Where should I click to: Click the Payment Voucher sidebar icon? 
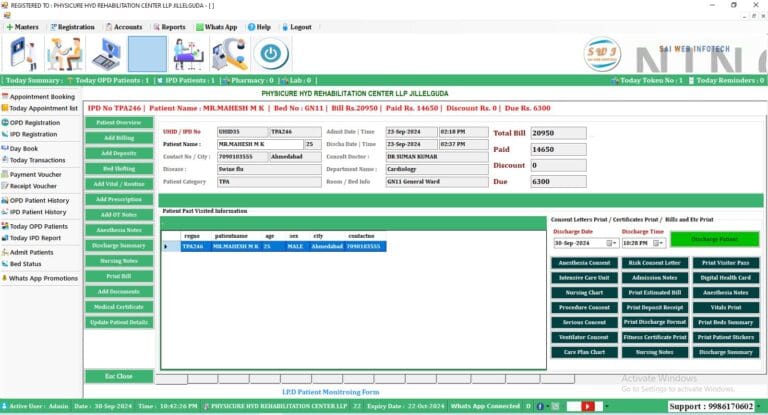coord(5,174)
